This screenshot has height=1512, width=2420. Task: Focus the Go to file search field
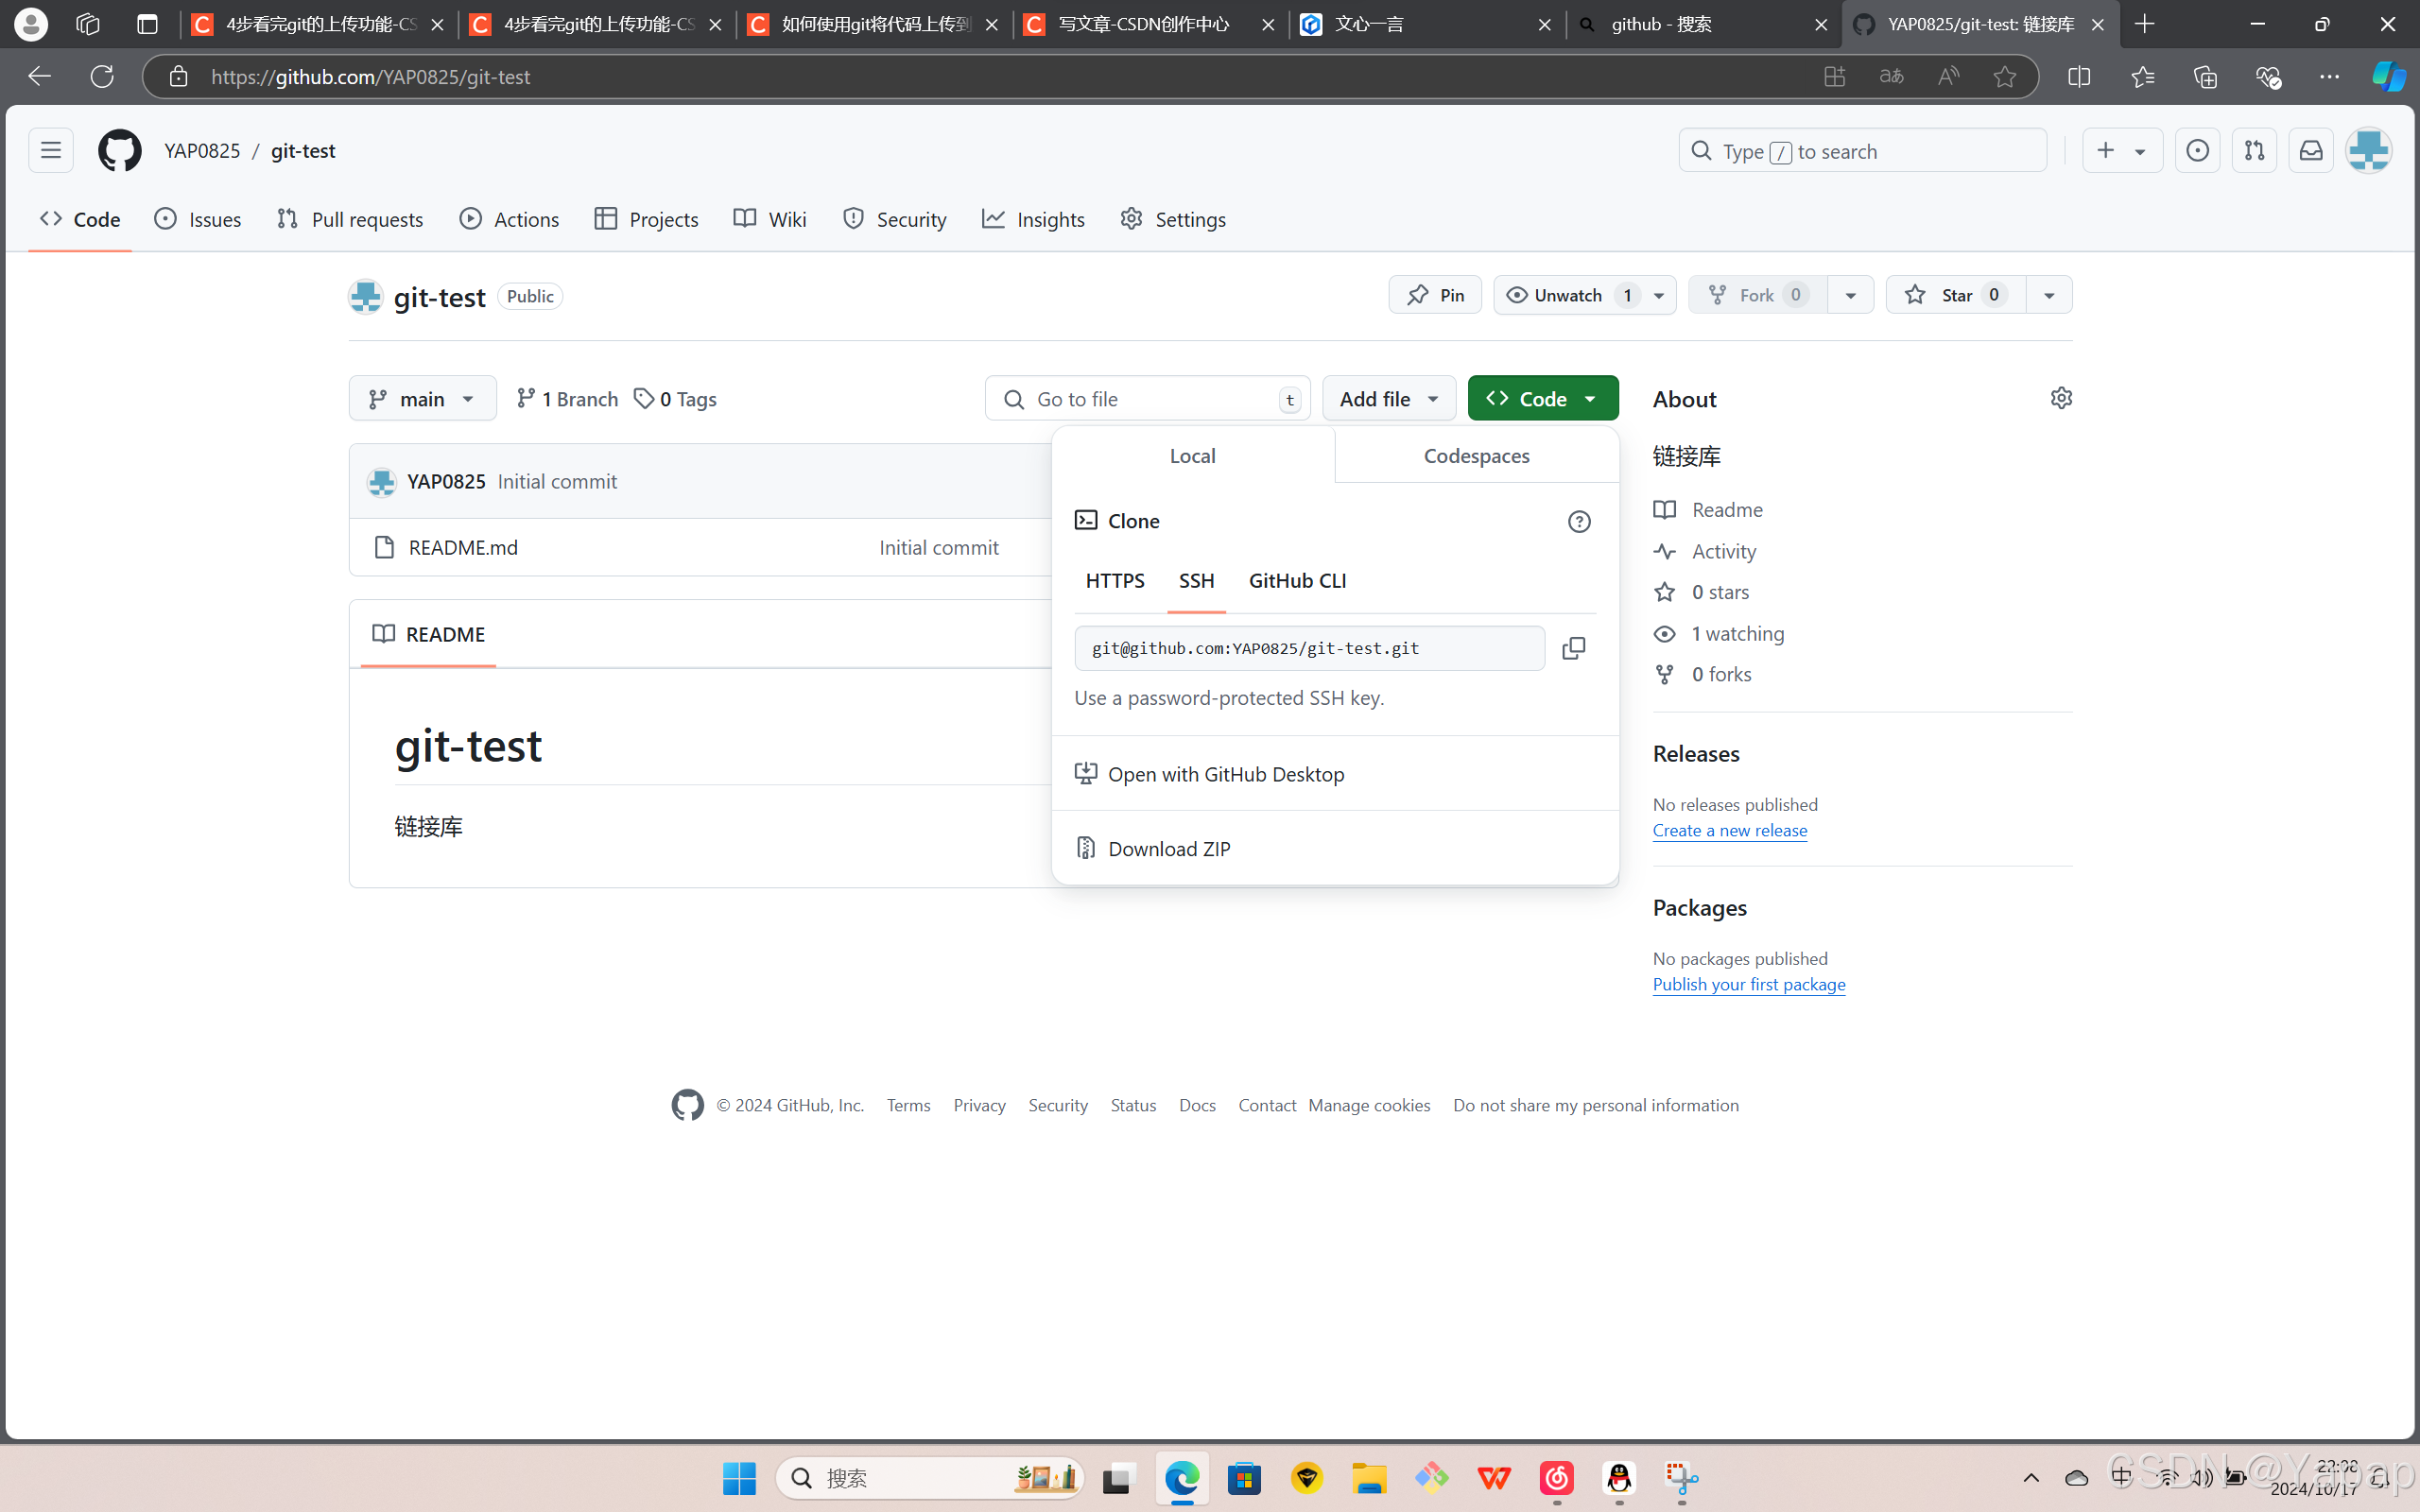(1147, 398)
